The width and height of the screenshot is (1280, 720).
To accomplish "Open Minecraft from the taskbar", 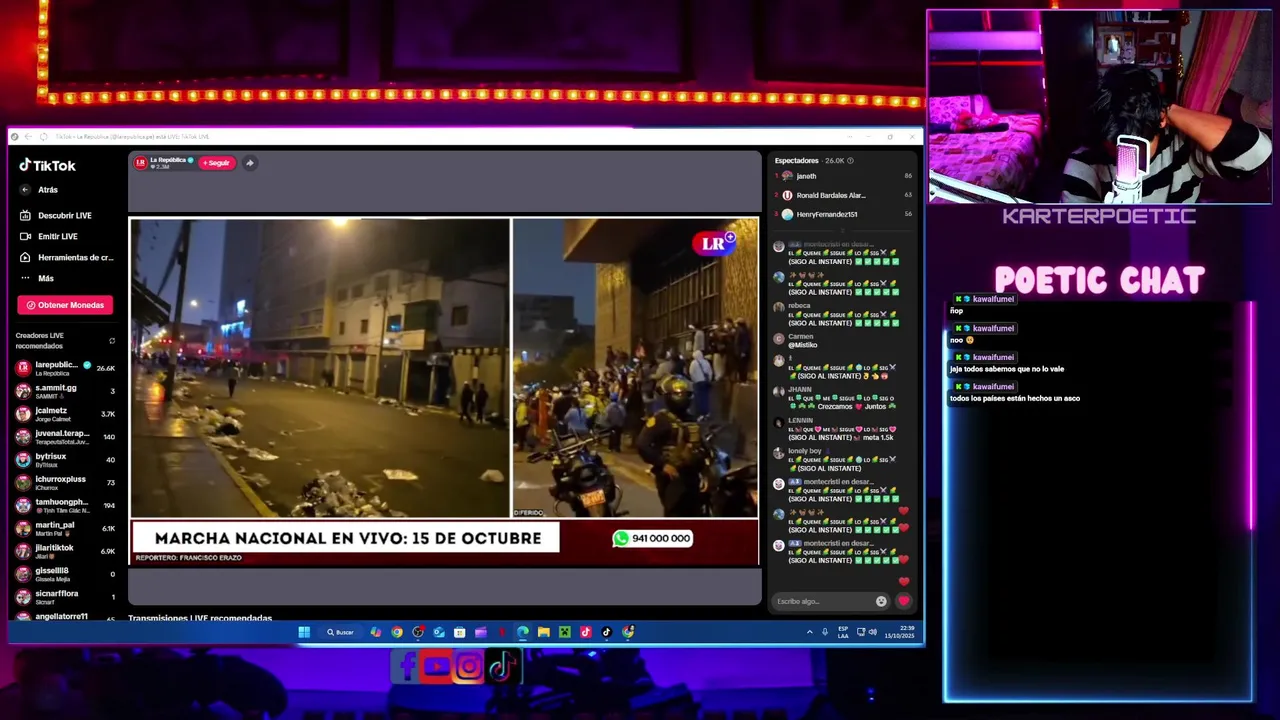I will (x=564, y=632).
